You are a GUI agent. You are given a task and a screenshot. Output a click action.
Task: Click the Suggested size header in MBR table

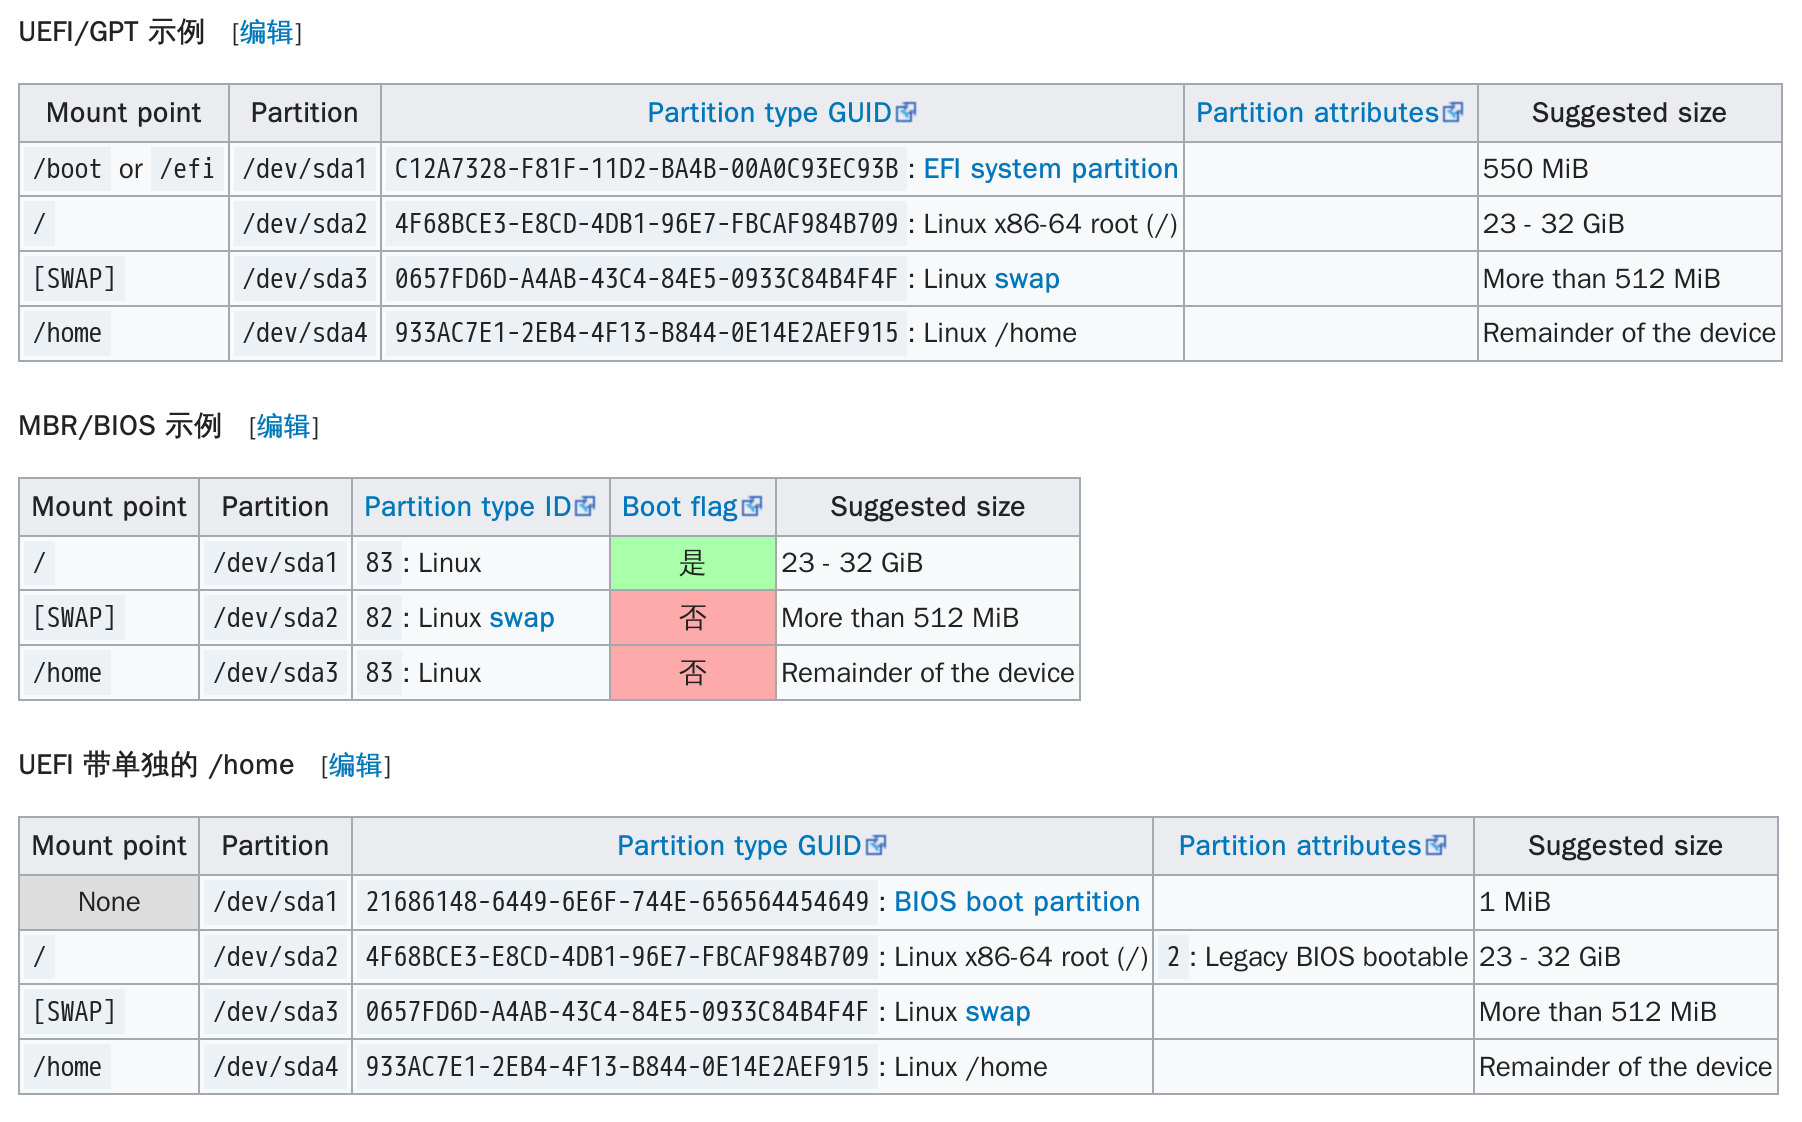point(927,507)
